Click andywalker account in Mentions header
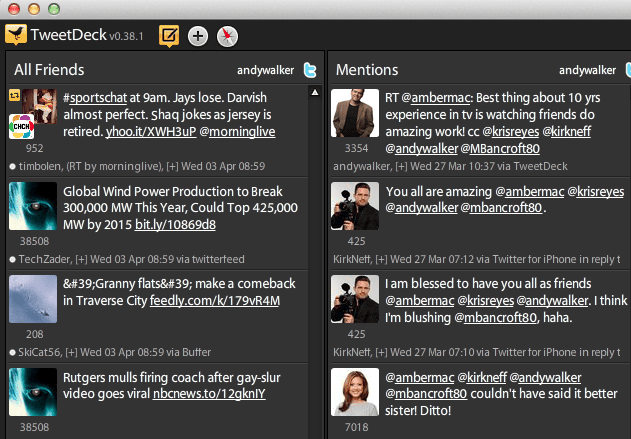 (588, 70)
